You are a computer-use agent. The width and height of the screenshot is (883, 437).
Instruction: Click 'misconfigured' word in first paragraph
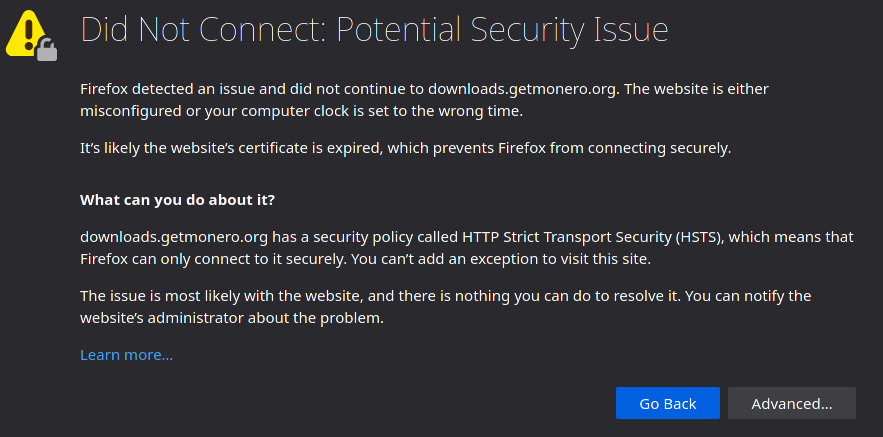[x=130, y=111]
